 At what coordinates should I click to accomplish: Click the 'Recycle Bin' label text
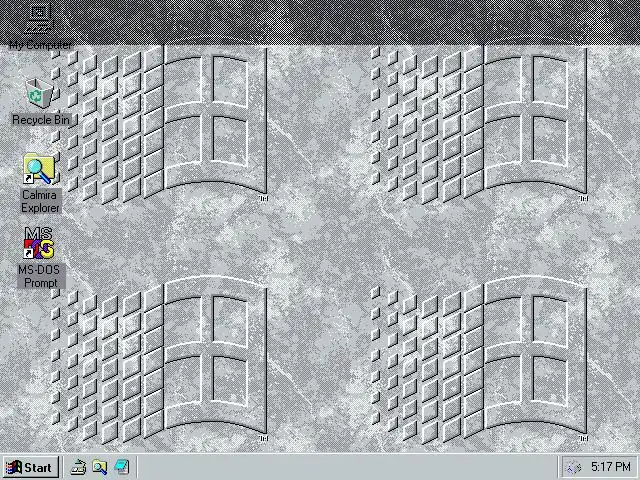click(41, 120)
